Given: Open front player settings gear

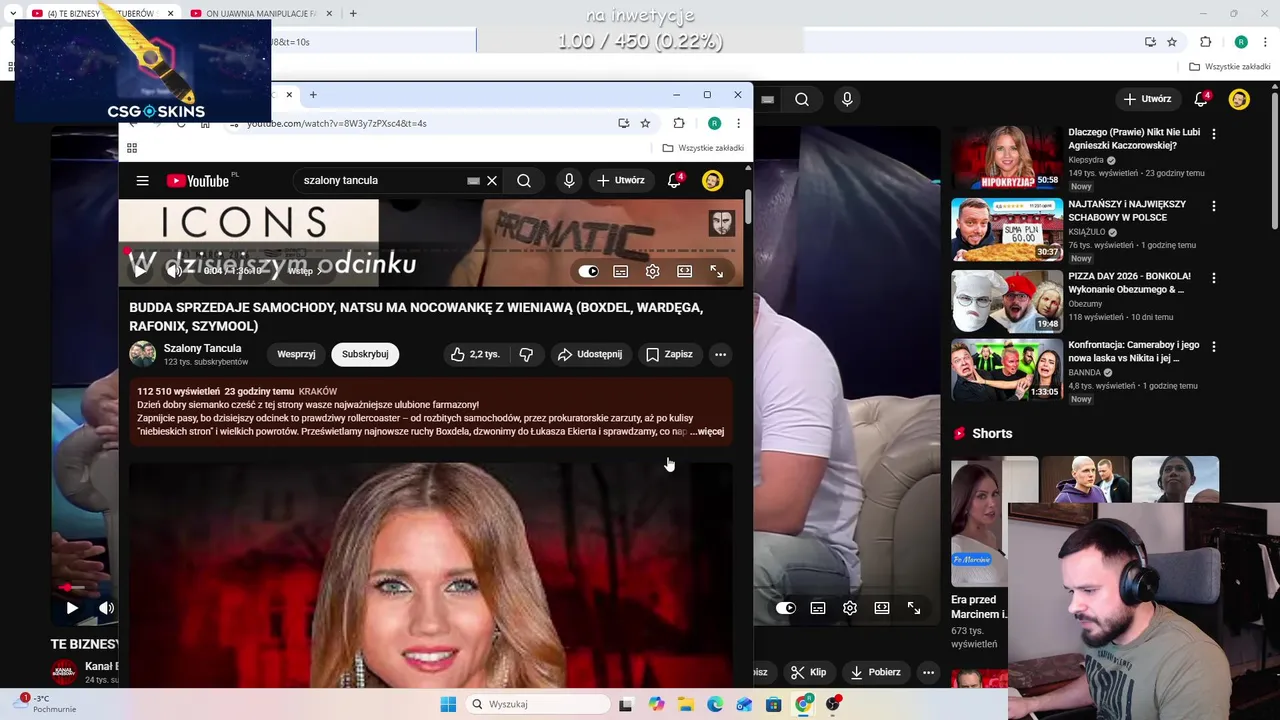Looking at the screenshot, I should point(652,271).
